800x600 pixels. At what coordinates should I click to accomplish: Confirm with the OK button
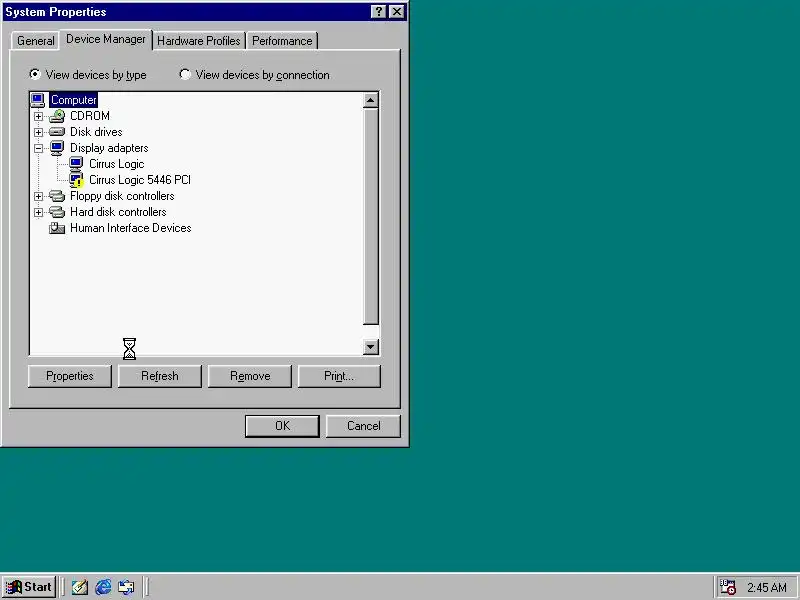coord(282,426)
